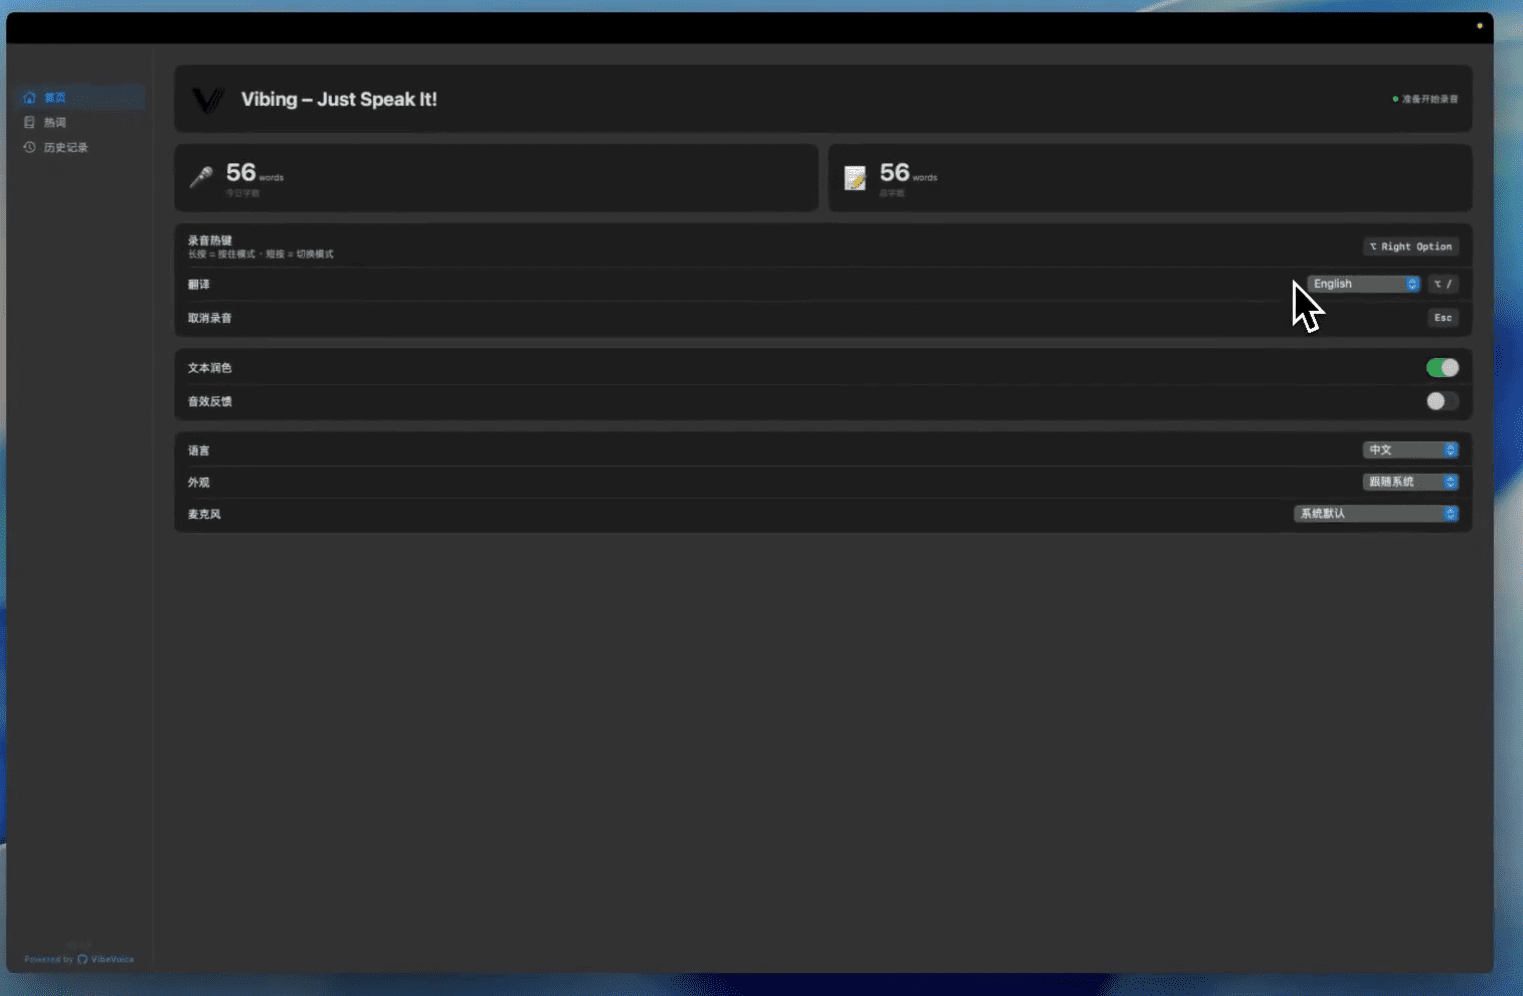Disable the 文本润色 toggle switch
The image size is (1523, 996).
click(1441, 368)
